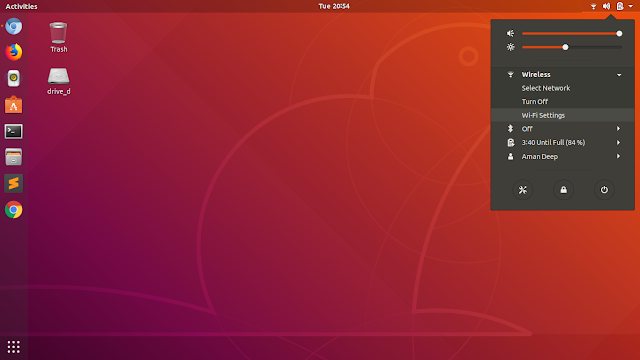Expand Aman Deep user submenu arrow

pyautogui.click(x=619, y=156)
